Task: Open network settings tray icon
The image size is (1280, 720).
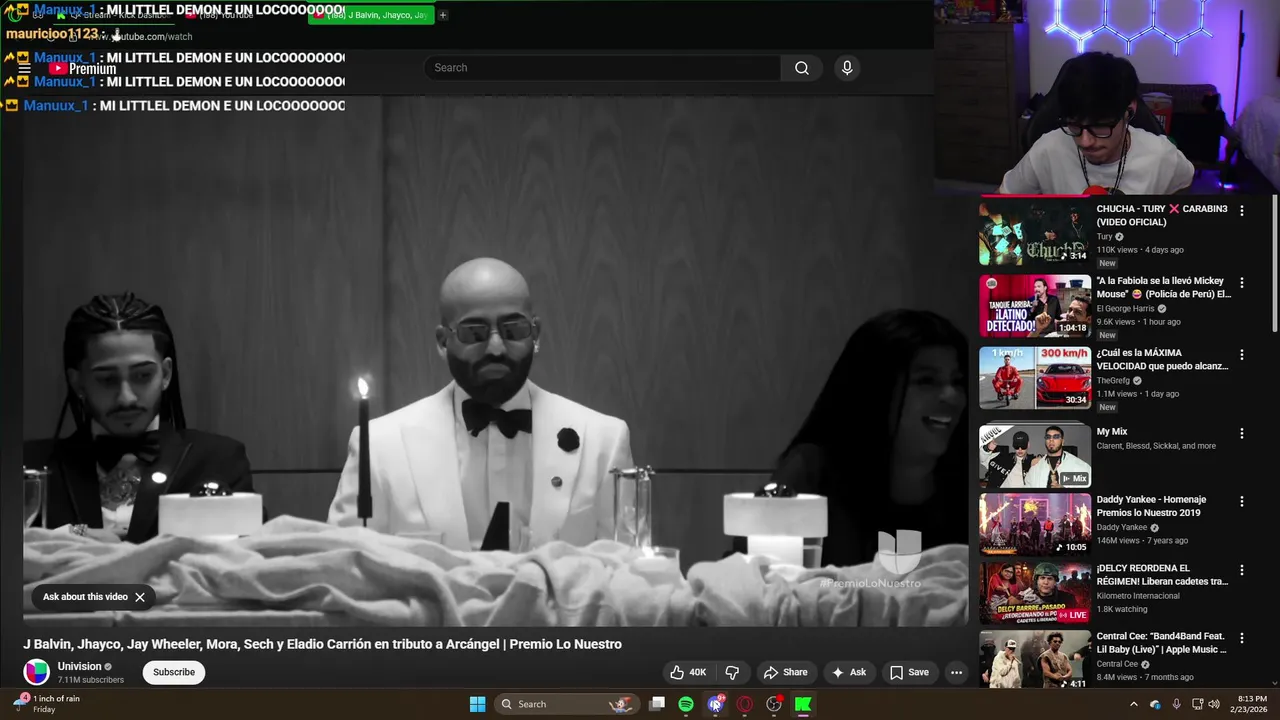Action: click(x=1198, y=704)
